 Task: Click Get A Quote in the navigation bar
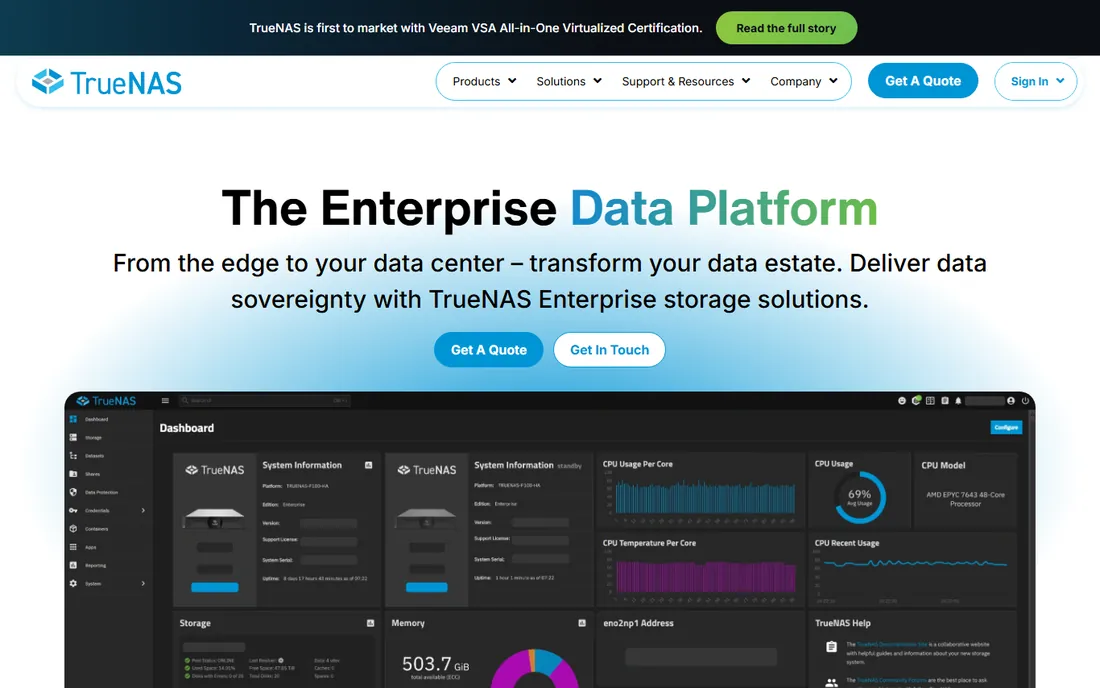[x=923, y=81]
